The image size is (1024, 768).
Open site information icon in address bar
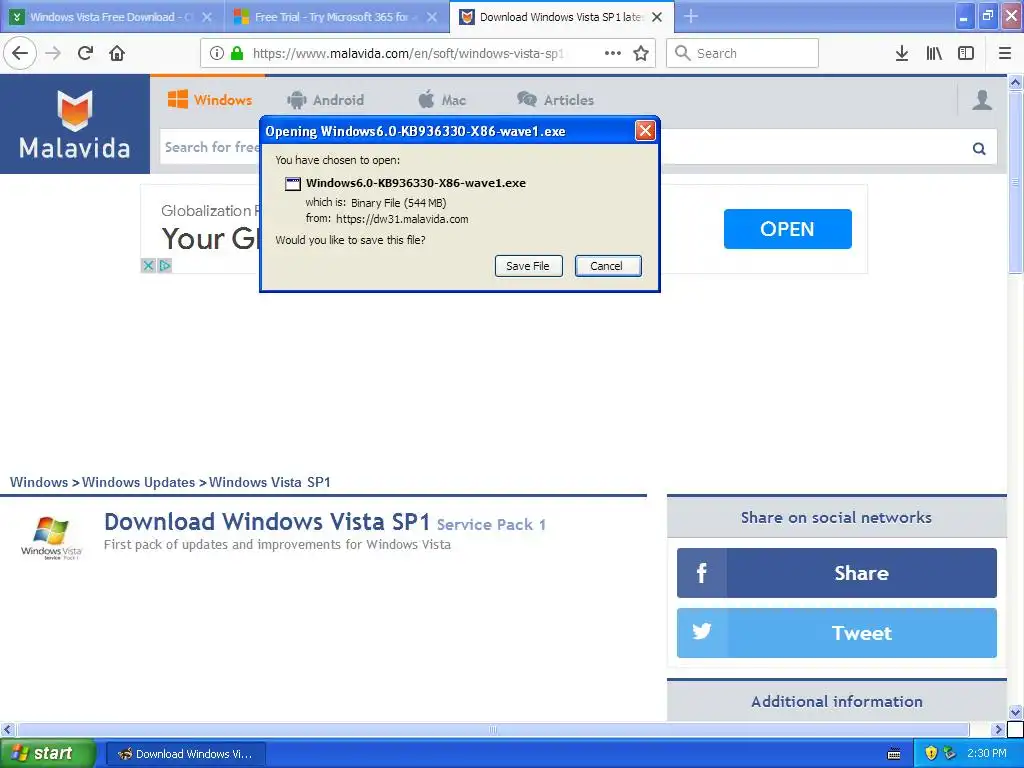coord(217,53)
